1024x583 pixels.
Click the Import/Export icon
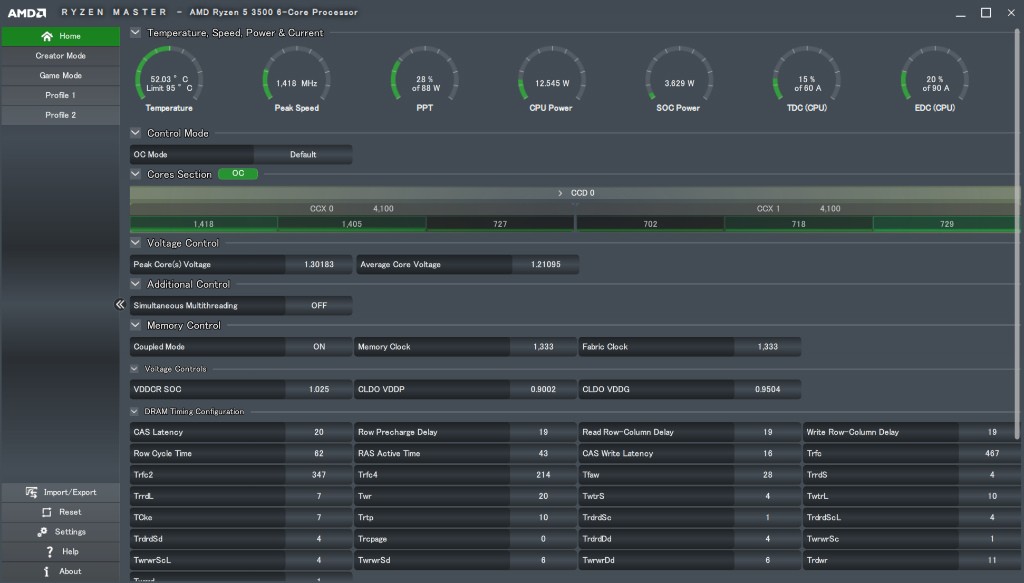coord(32,492)
